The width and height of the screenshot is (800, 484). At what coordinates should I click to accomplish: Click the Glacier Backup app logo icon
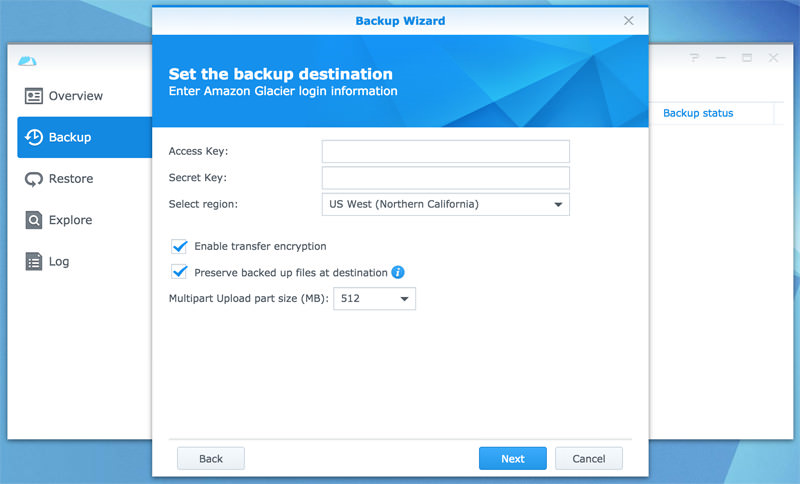[x=27, y=61]
